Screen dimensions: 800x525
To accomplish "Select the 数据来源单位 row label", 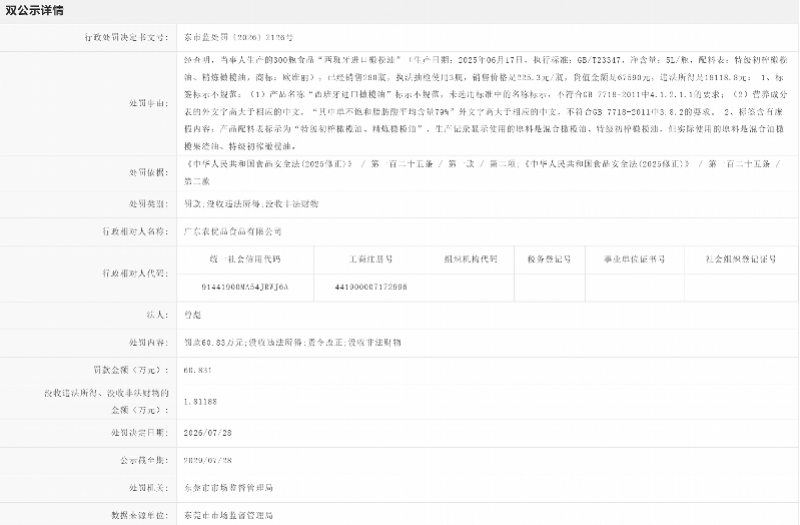I will [140, 515].
